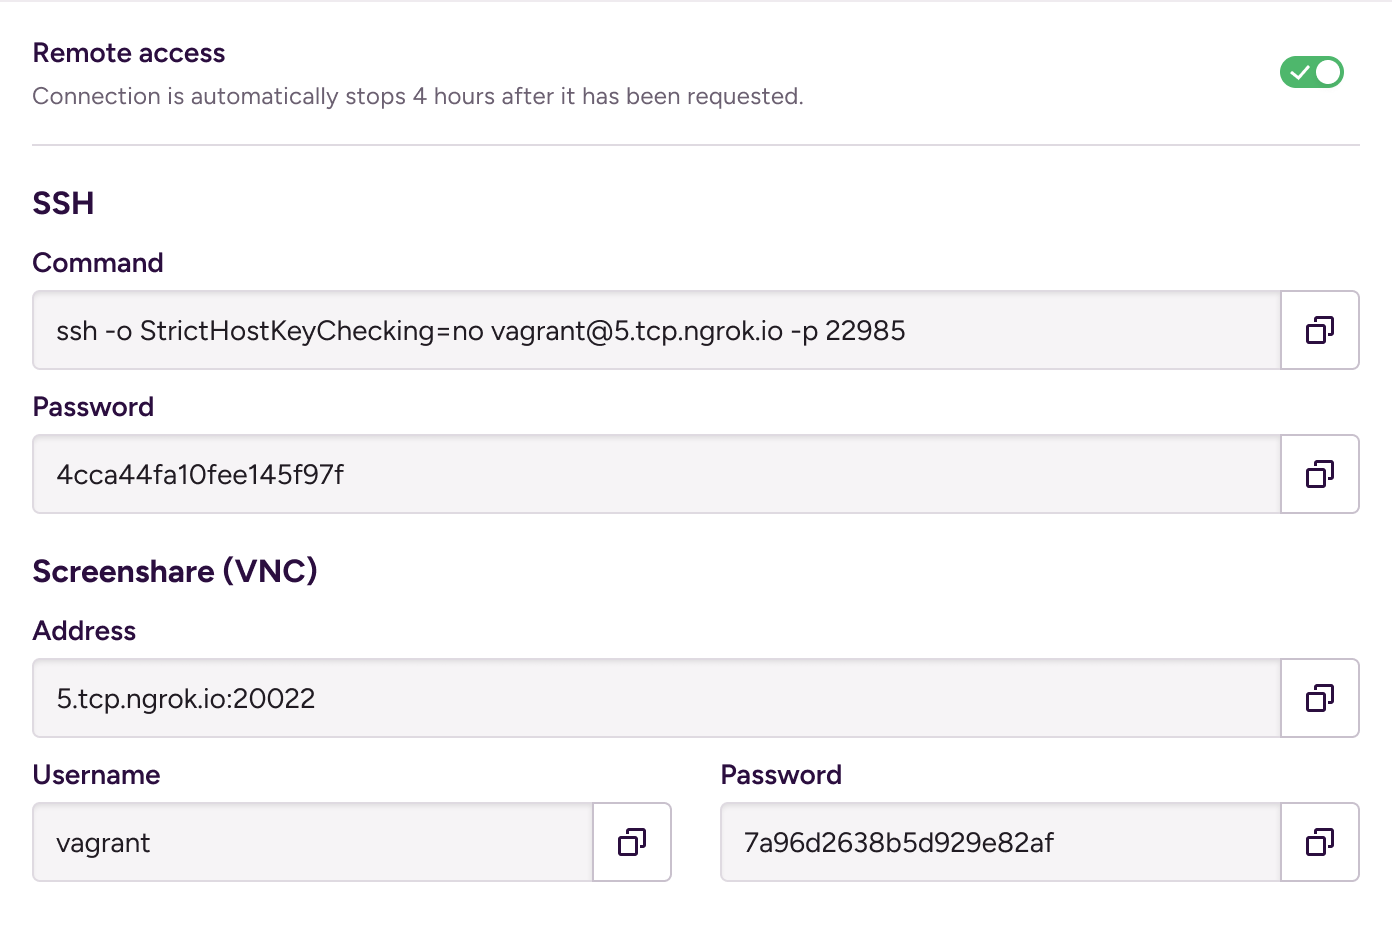This screenshot has width=1392, height=930.
Task: Copy the VNC screenshare password
Action: 1320,842
